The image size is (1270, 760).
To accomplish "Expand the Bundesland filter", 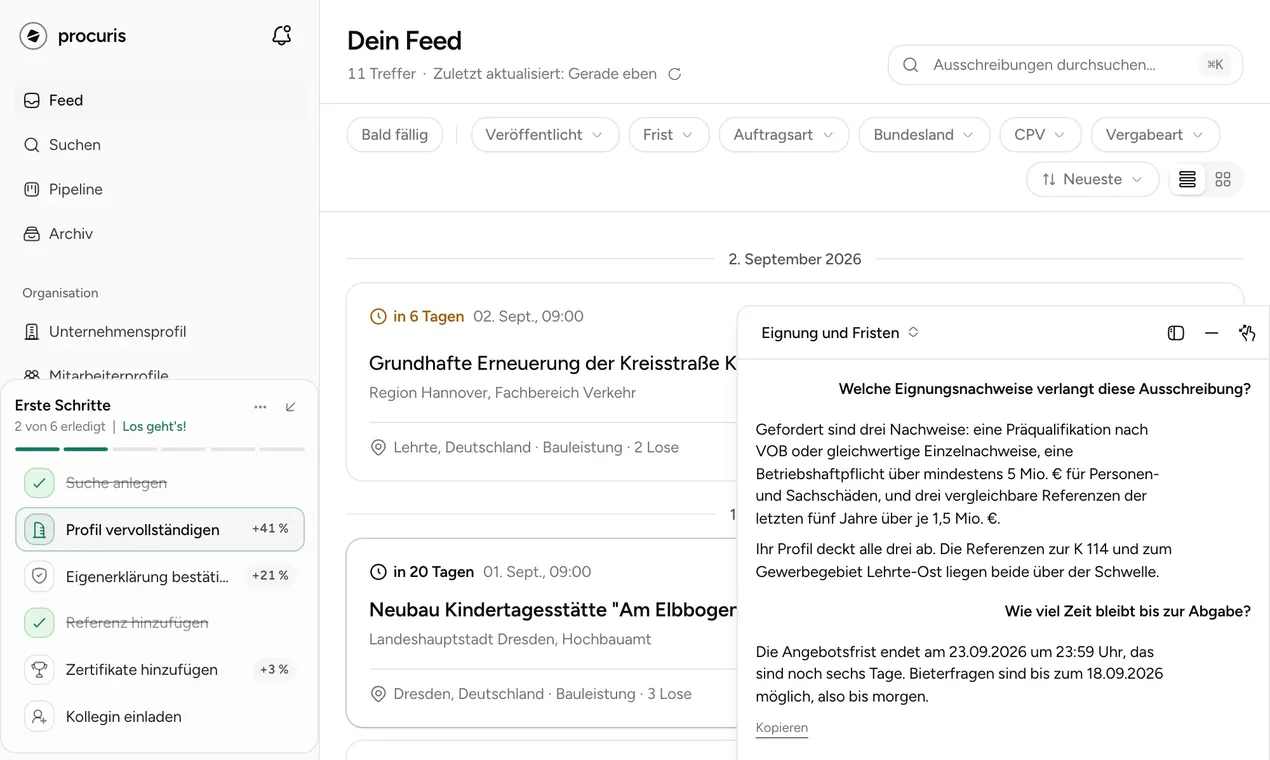I will point(925,135).
